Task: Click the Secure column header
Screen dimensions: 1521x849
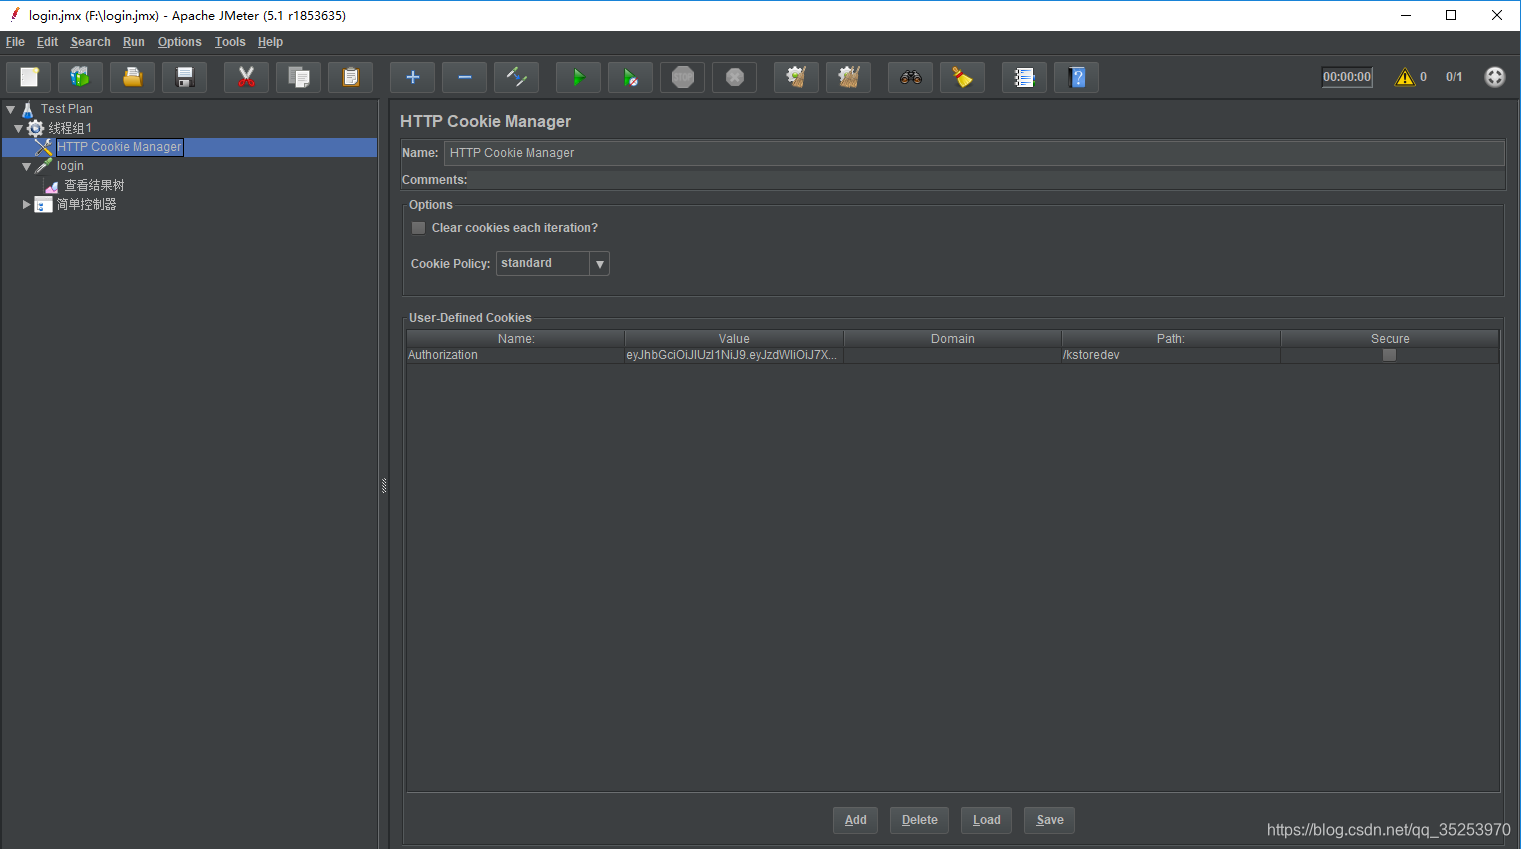Action: pyautogui.click(x=1390, y=339)
